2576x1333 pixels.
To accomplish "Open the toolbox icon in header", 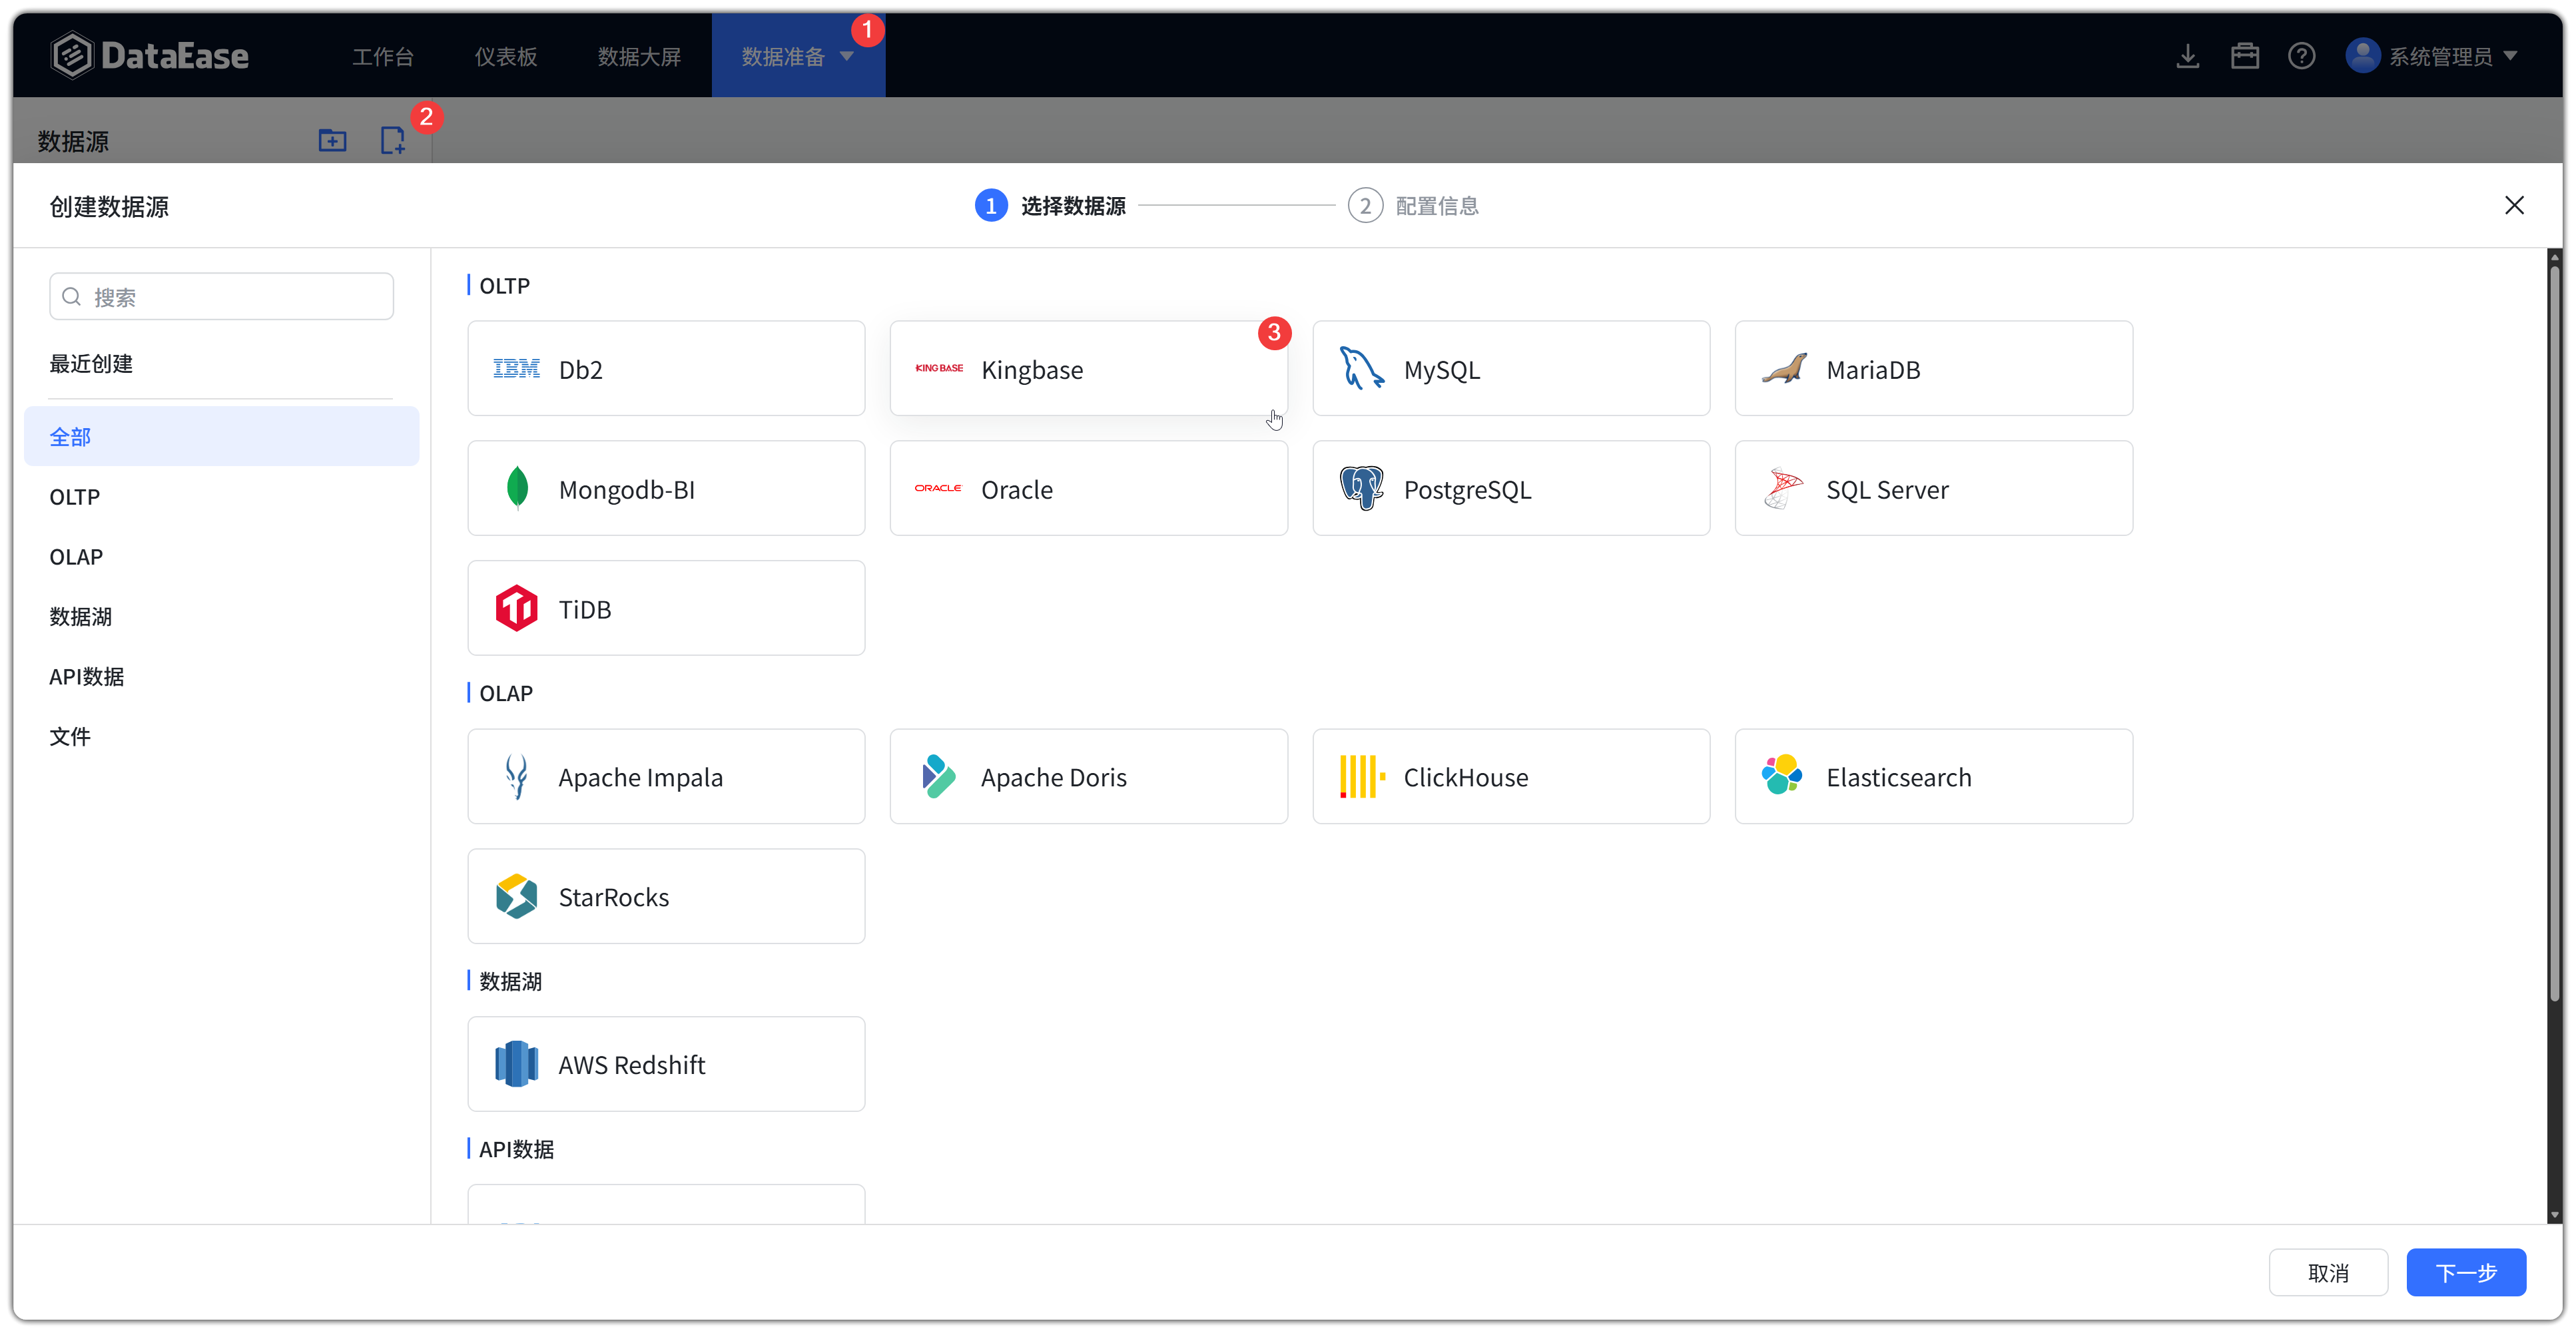I will (2244, 56).
